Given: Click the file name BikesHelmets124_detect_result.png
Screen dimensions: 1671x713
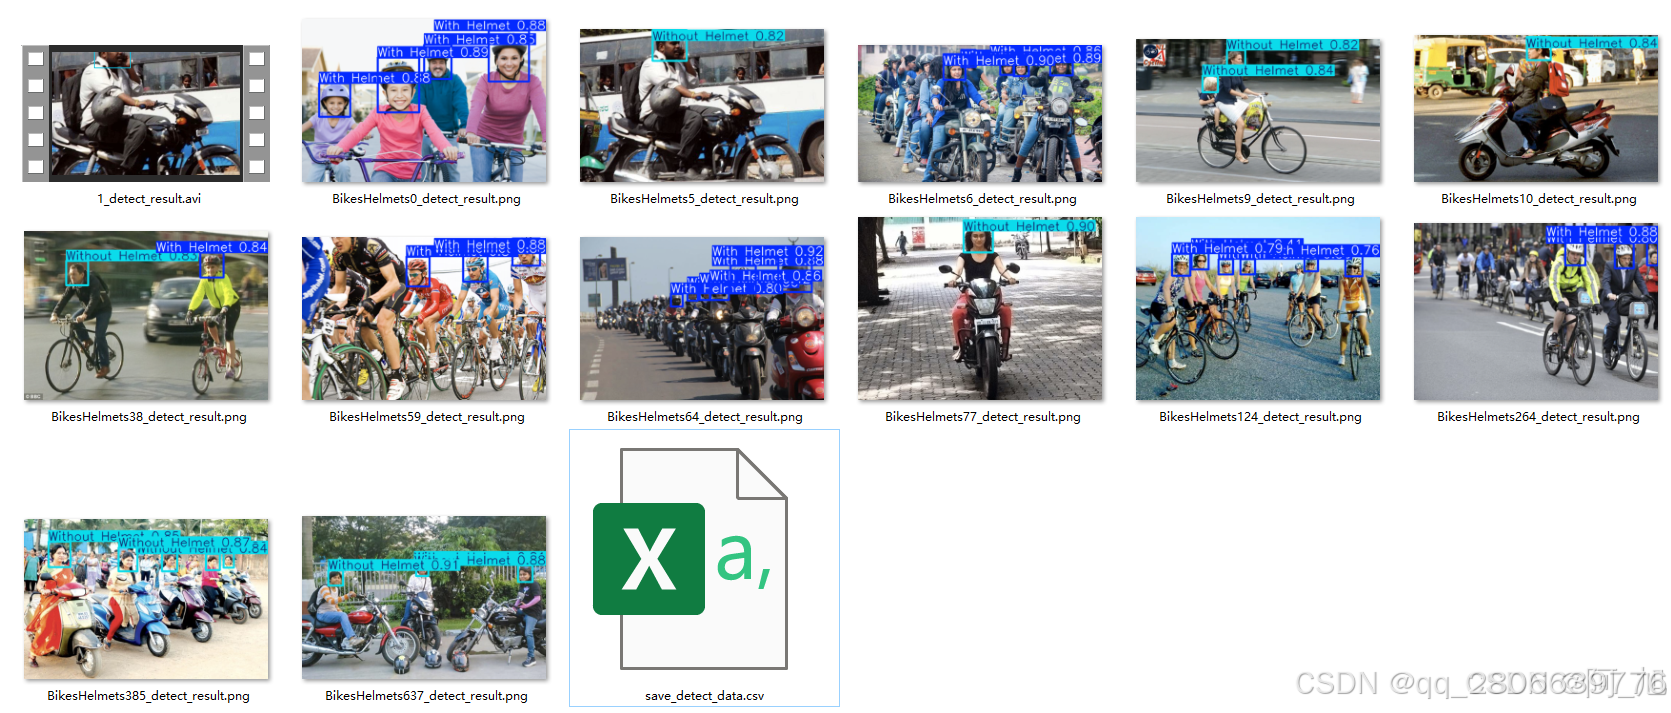Looking at the screenshot, I should tap(1260, 417).
